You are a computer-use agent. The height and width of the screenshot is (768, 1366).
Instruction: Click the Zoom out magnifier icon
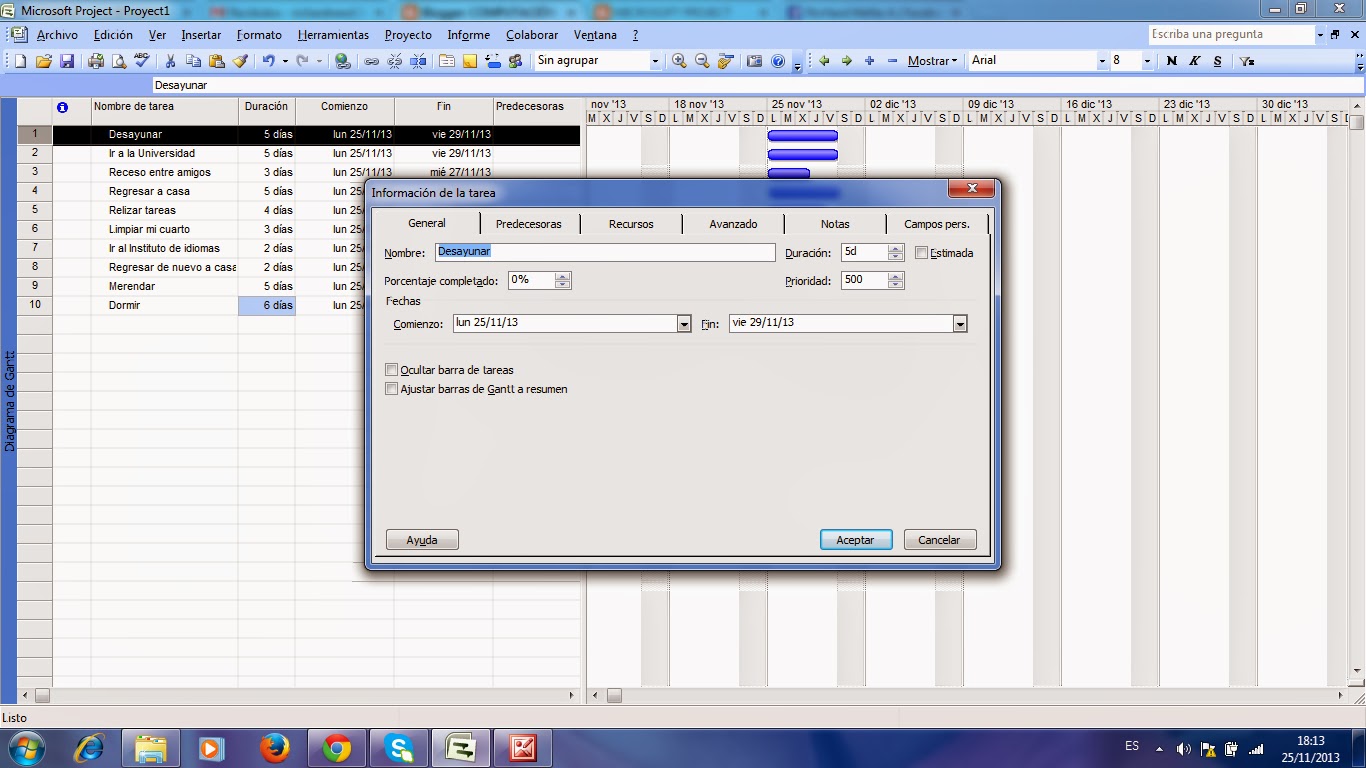click(x=701, y=61)
